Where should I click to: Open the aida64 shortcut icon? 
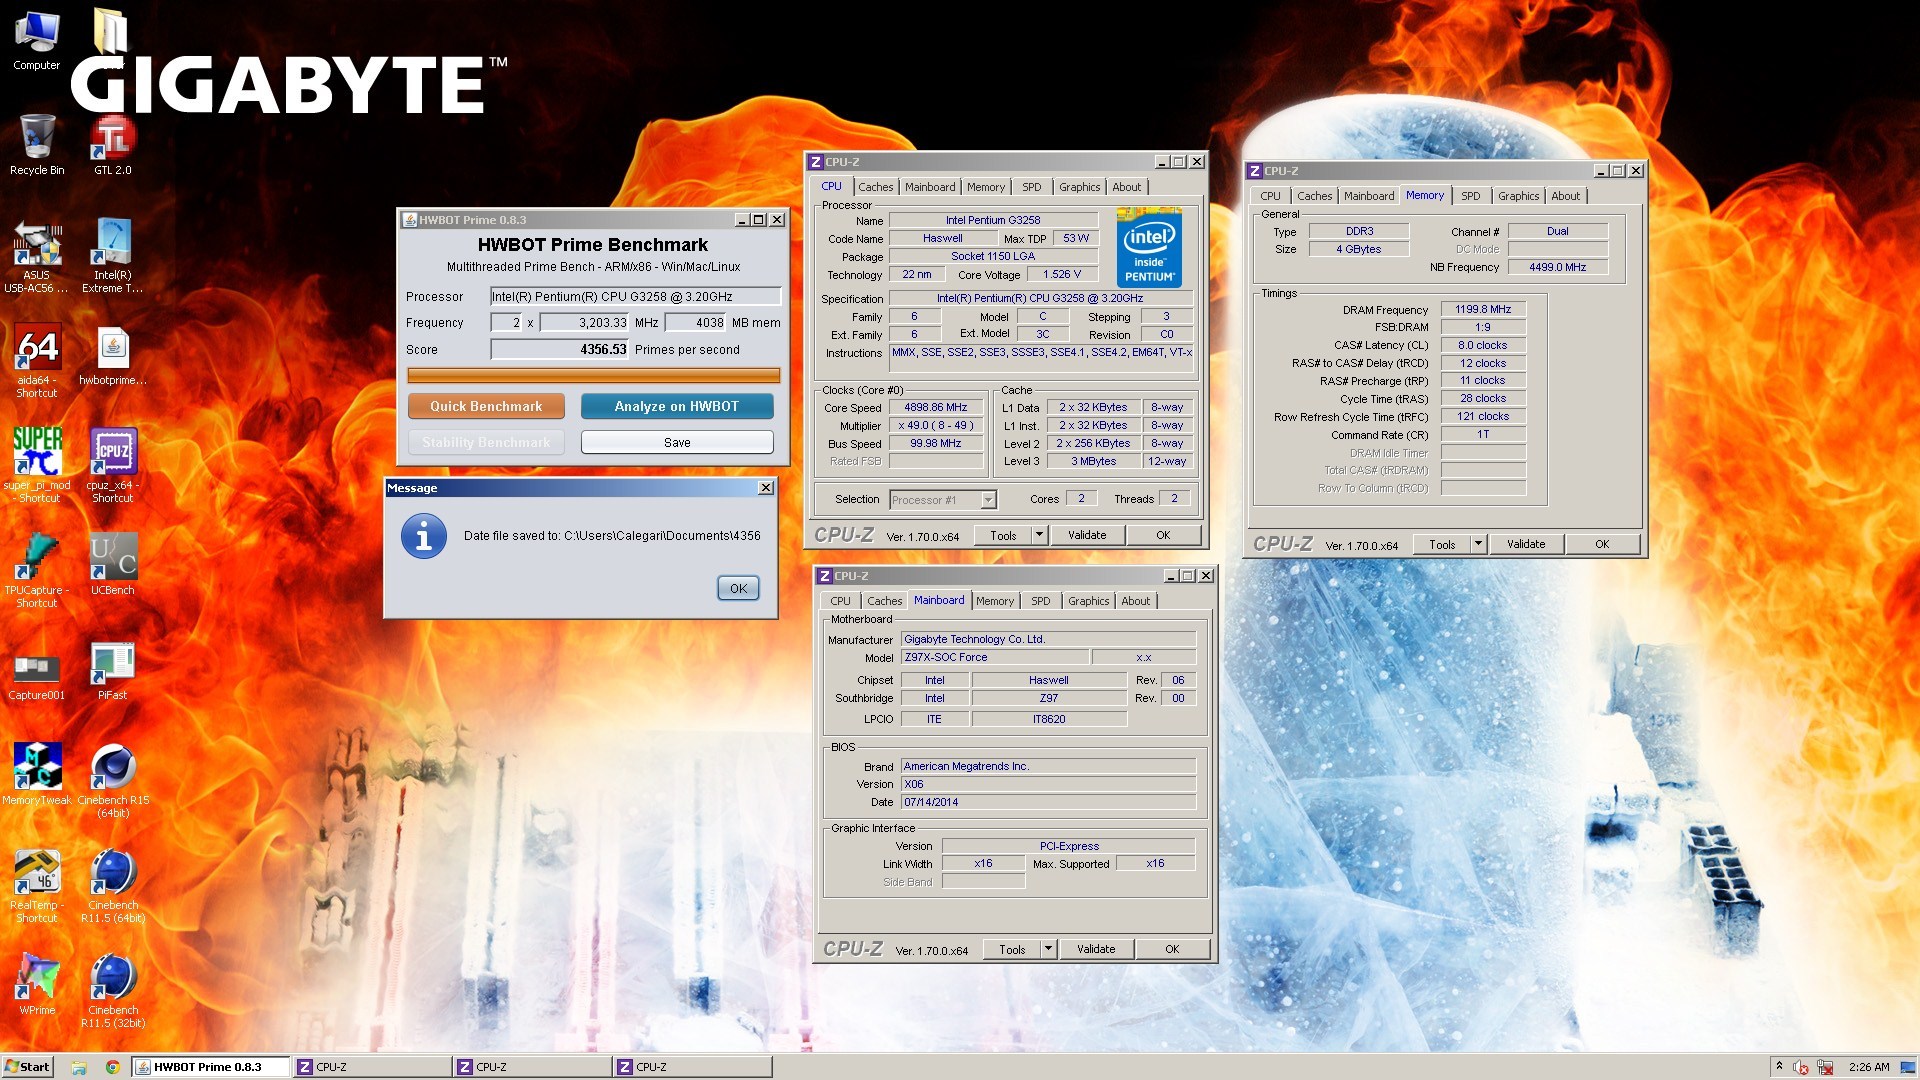pos(37,362)
